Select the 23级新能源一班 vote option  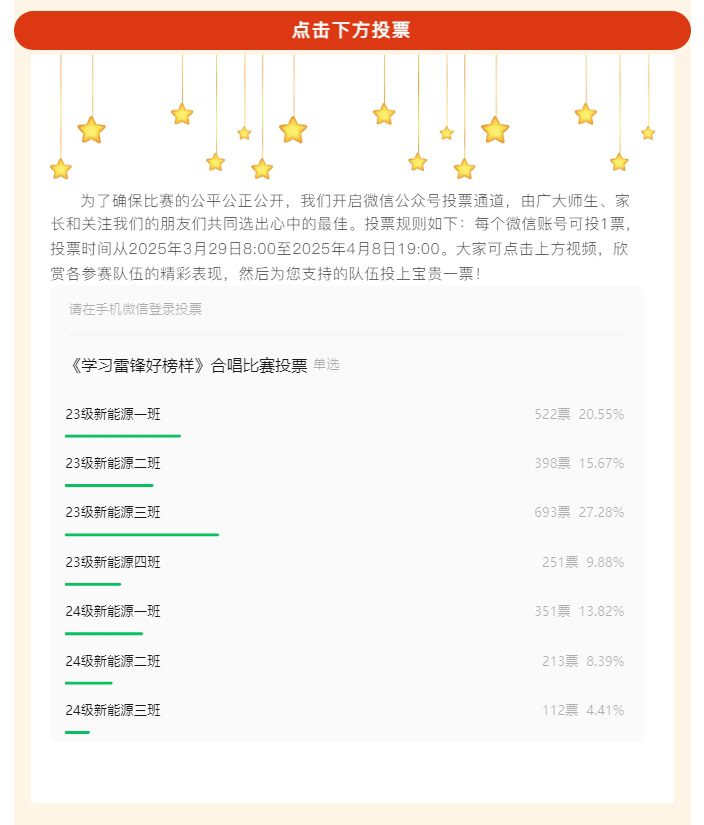[x=345, y=420]
